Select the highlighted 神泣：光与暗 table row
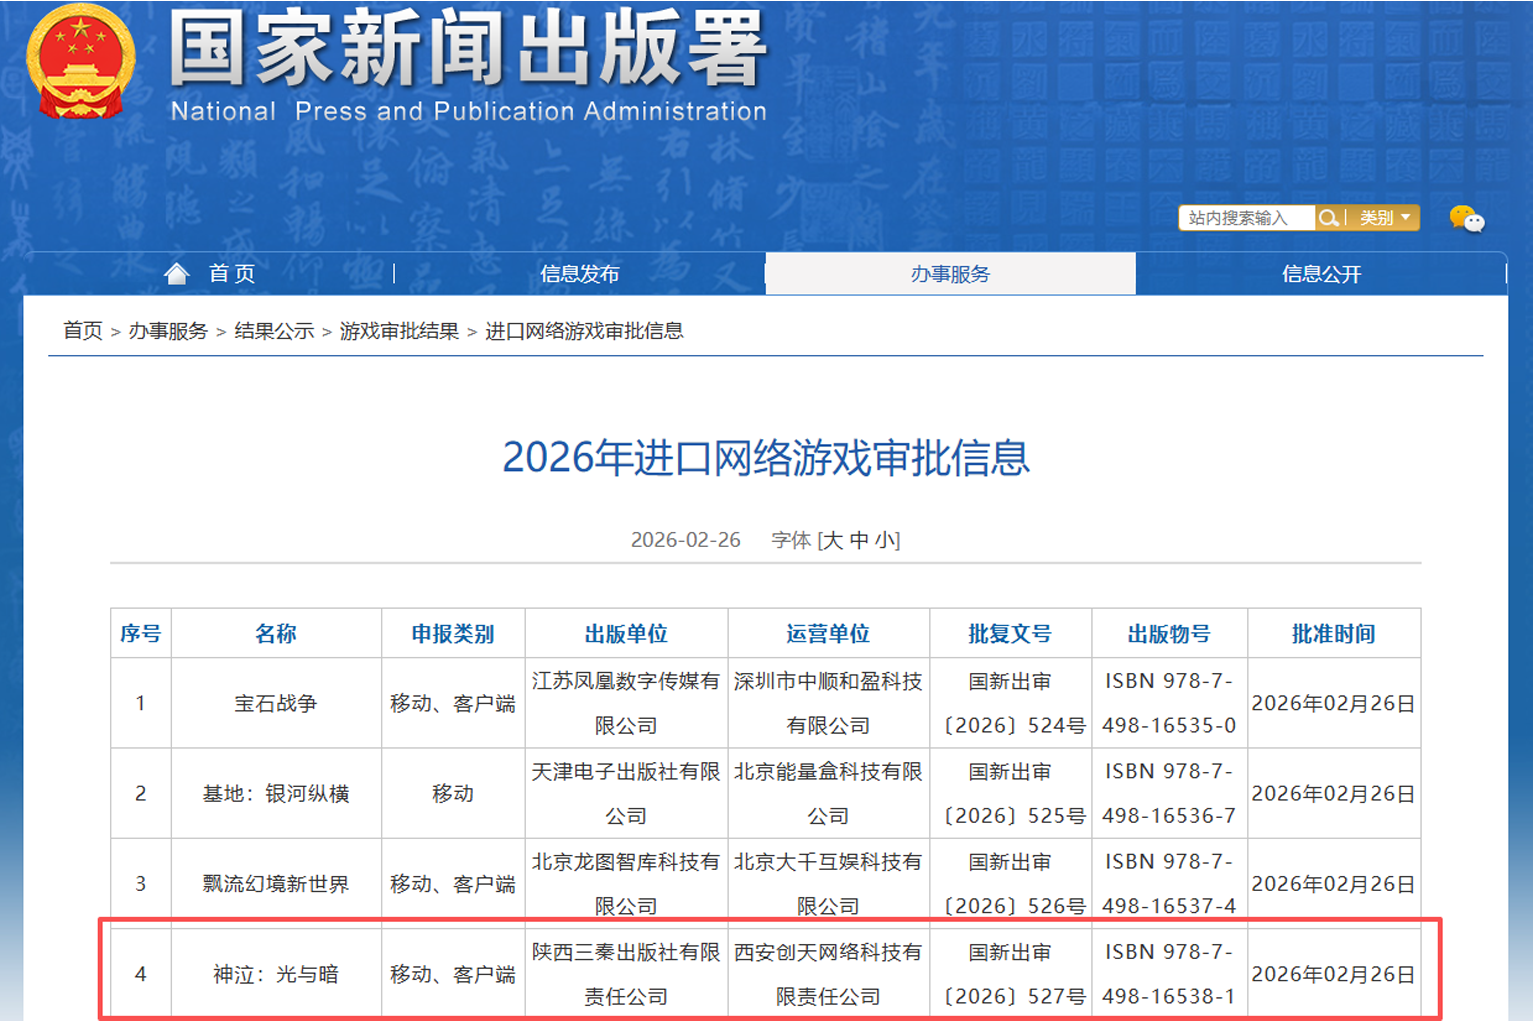1533x1022 pixels. pos(766,973)
